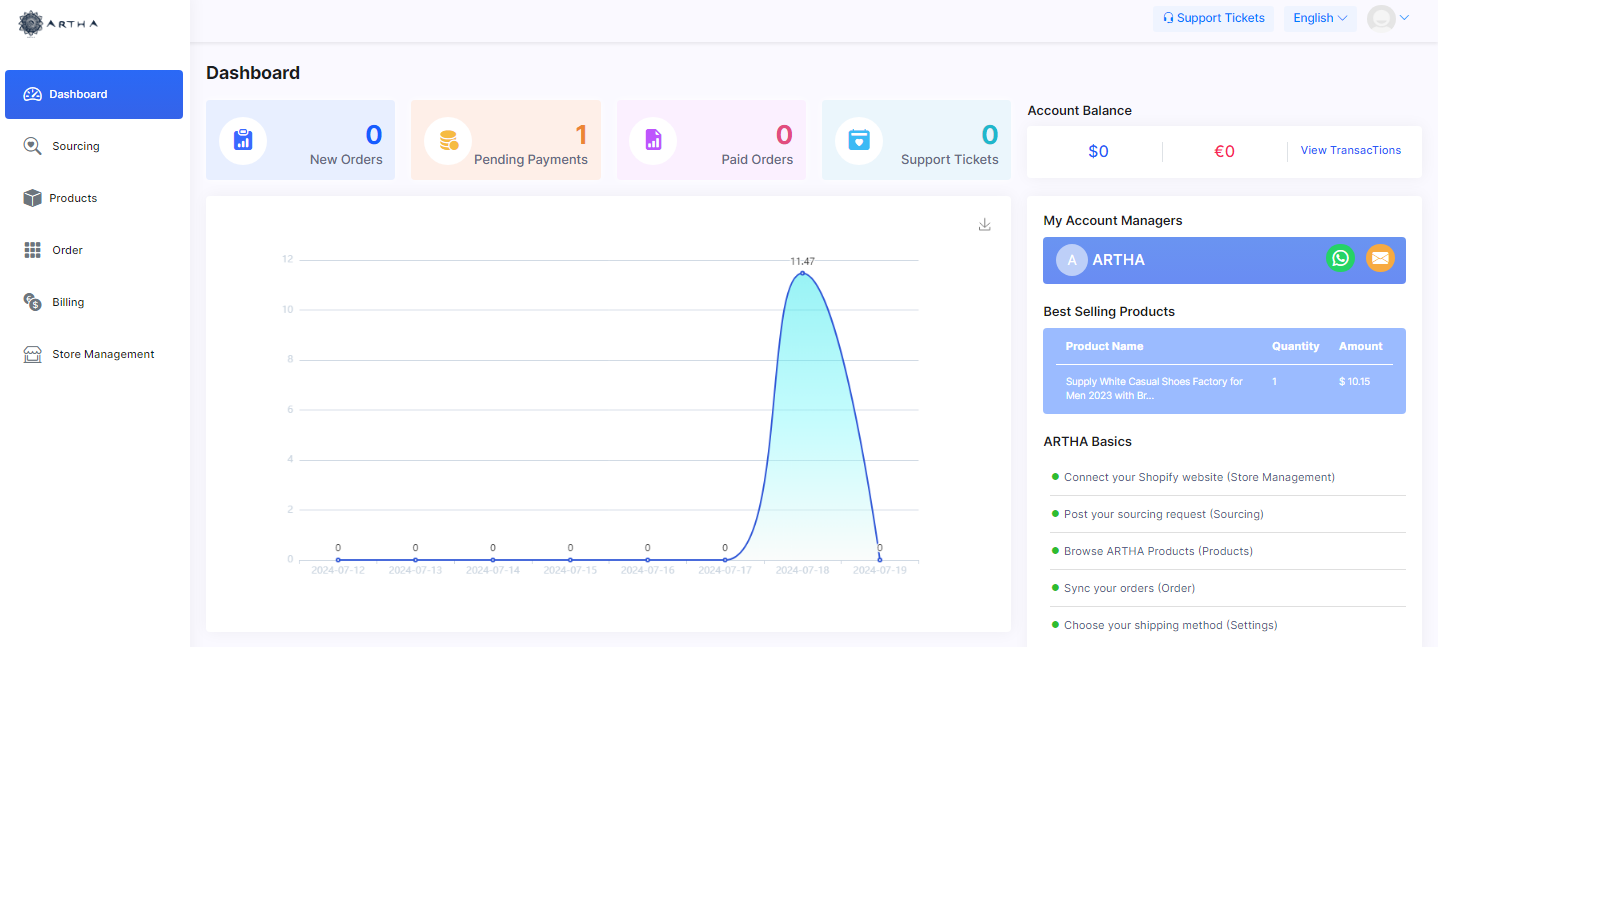
Task: Click the Billing coins icon
Action: (33, 302)
